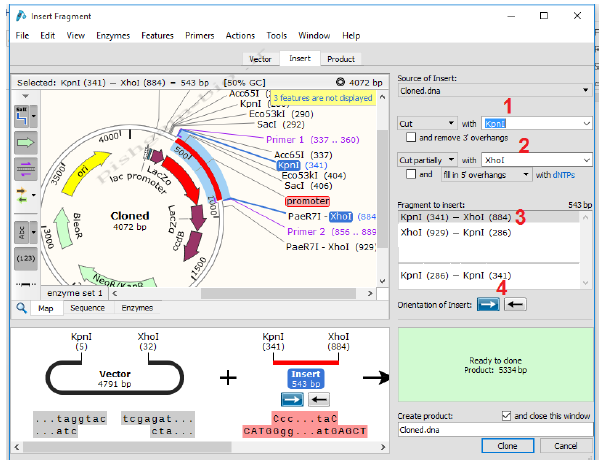Click the Clone button
The width and height of the screenshot is (601, 461).
[x=507, y=445]
